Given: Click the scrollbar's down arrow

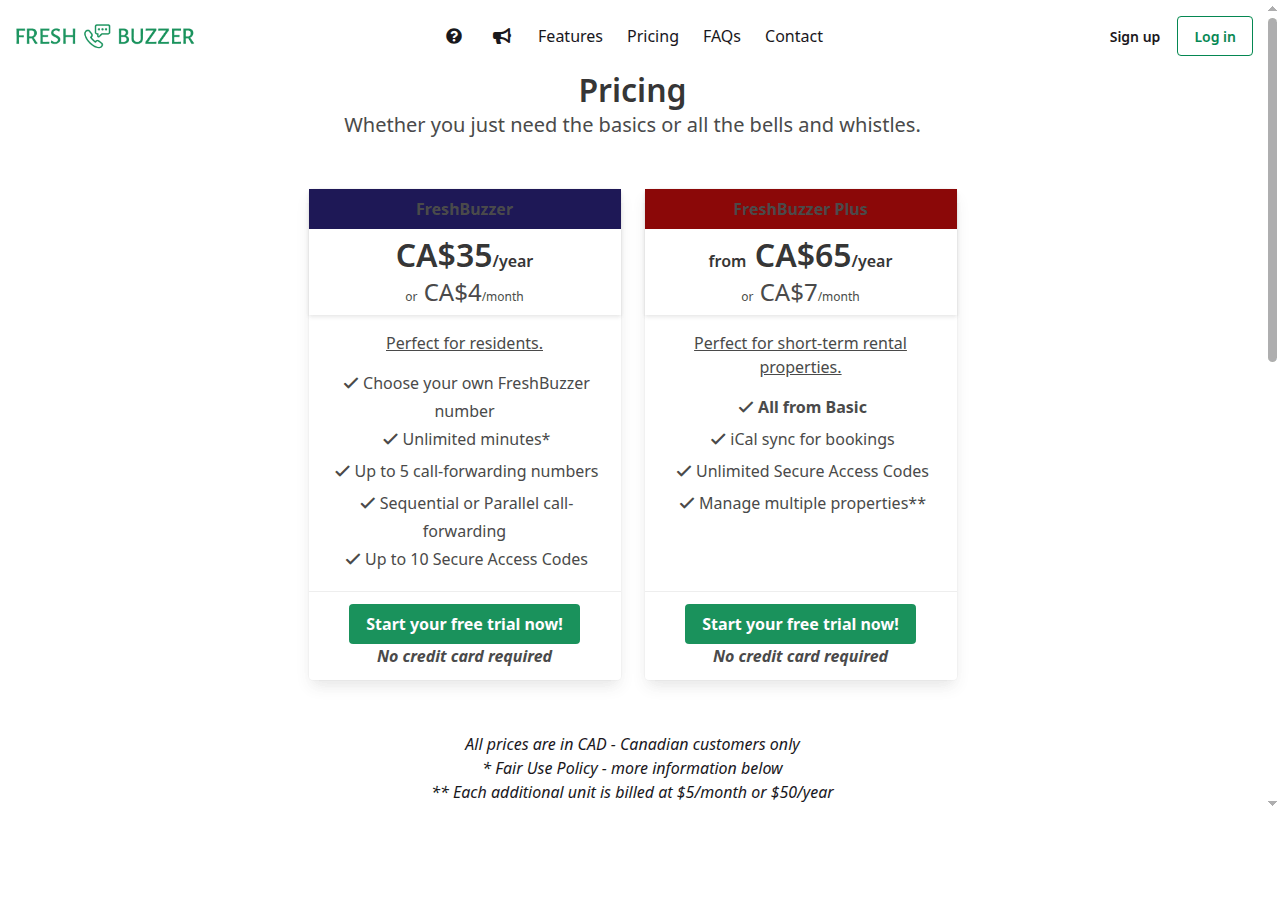Looking at the screenshot, I should point(1272,803).
